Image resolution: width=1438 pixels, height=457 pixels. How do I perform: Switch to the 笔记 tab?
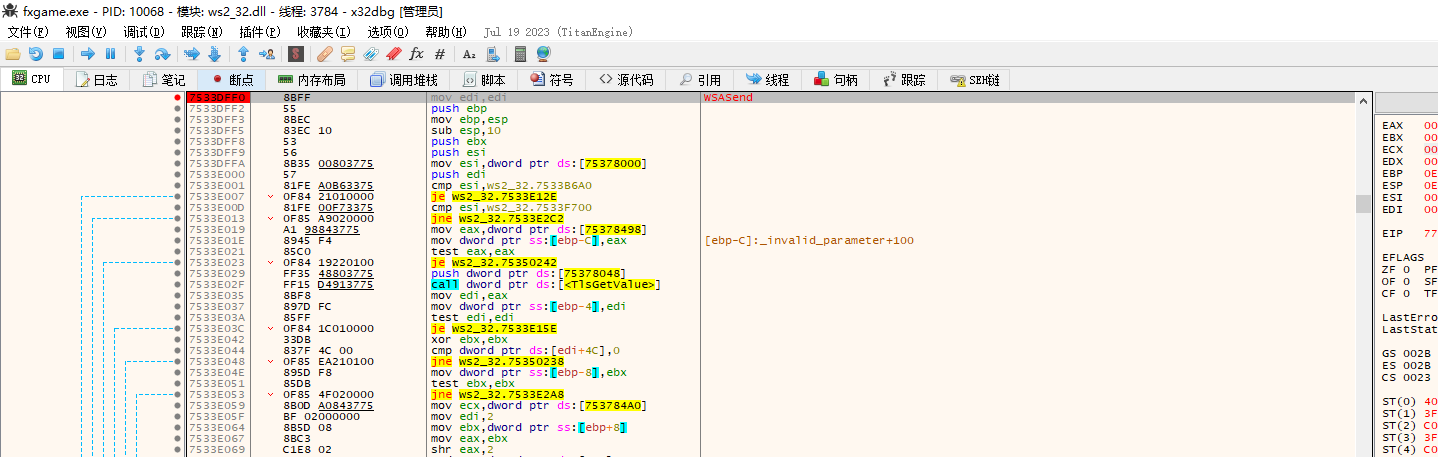click(164, 80)
